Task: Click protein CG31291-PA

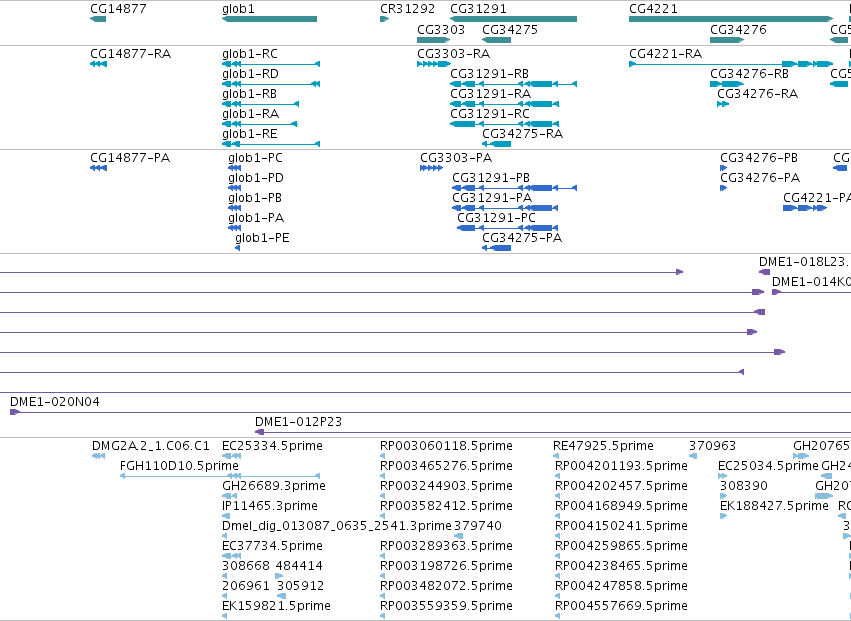Action: click(x=505, y=208)
